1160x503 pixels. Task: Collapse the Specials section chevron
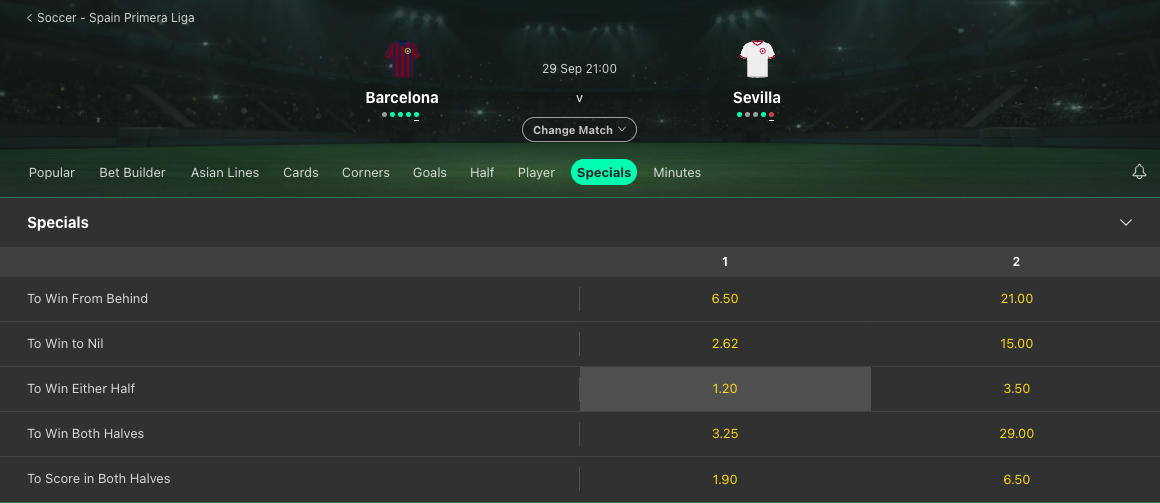click(x=1126, y=223)
